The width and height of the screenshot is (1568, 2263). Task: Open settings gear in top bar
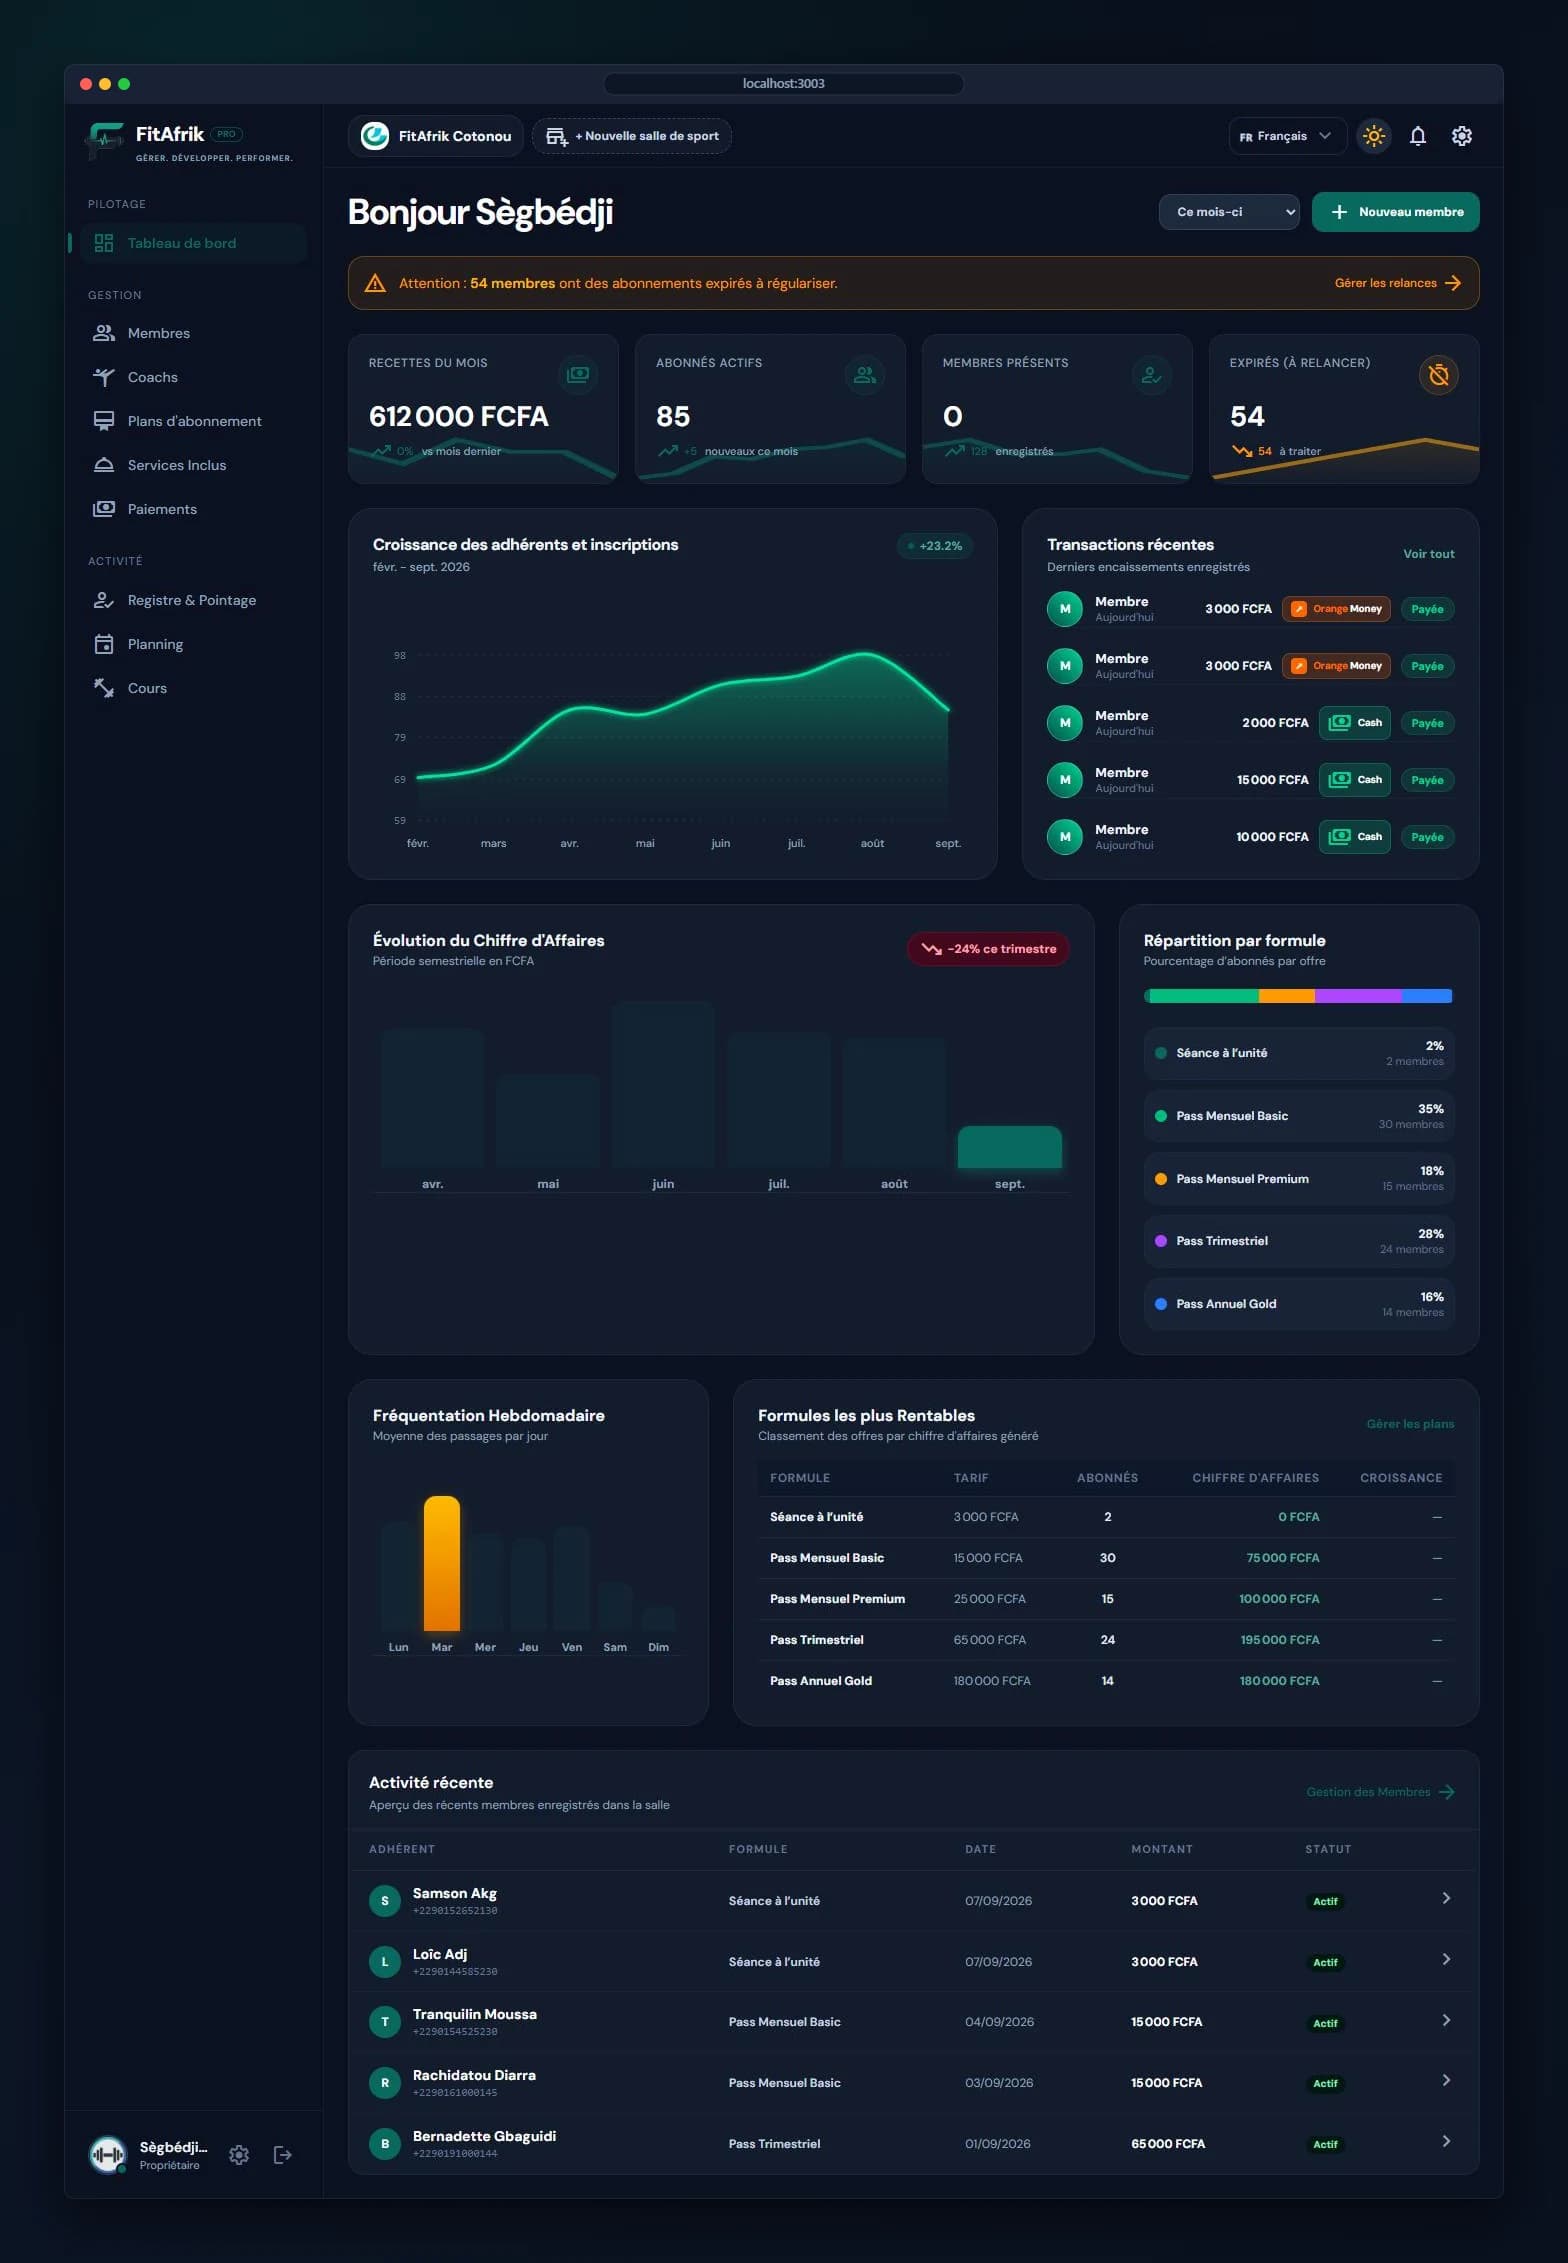pos(1462,136)
